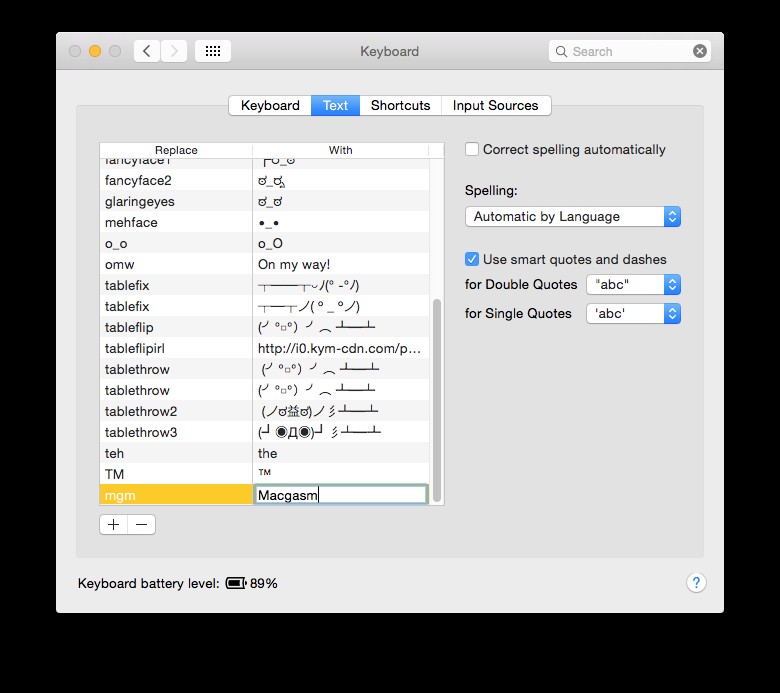Switch to the Keyboard tab

pyautogui.click(x=270, y=105)
